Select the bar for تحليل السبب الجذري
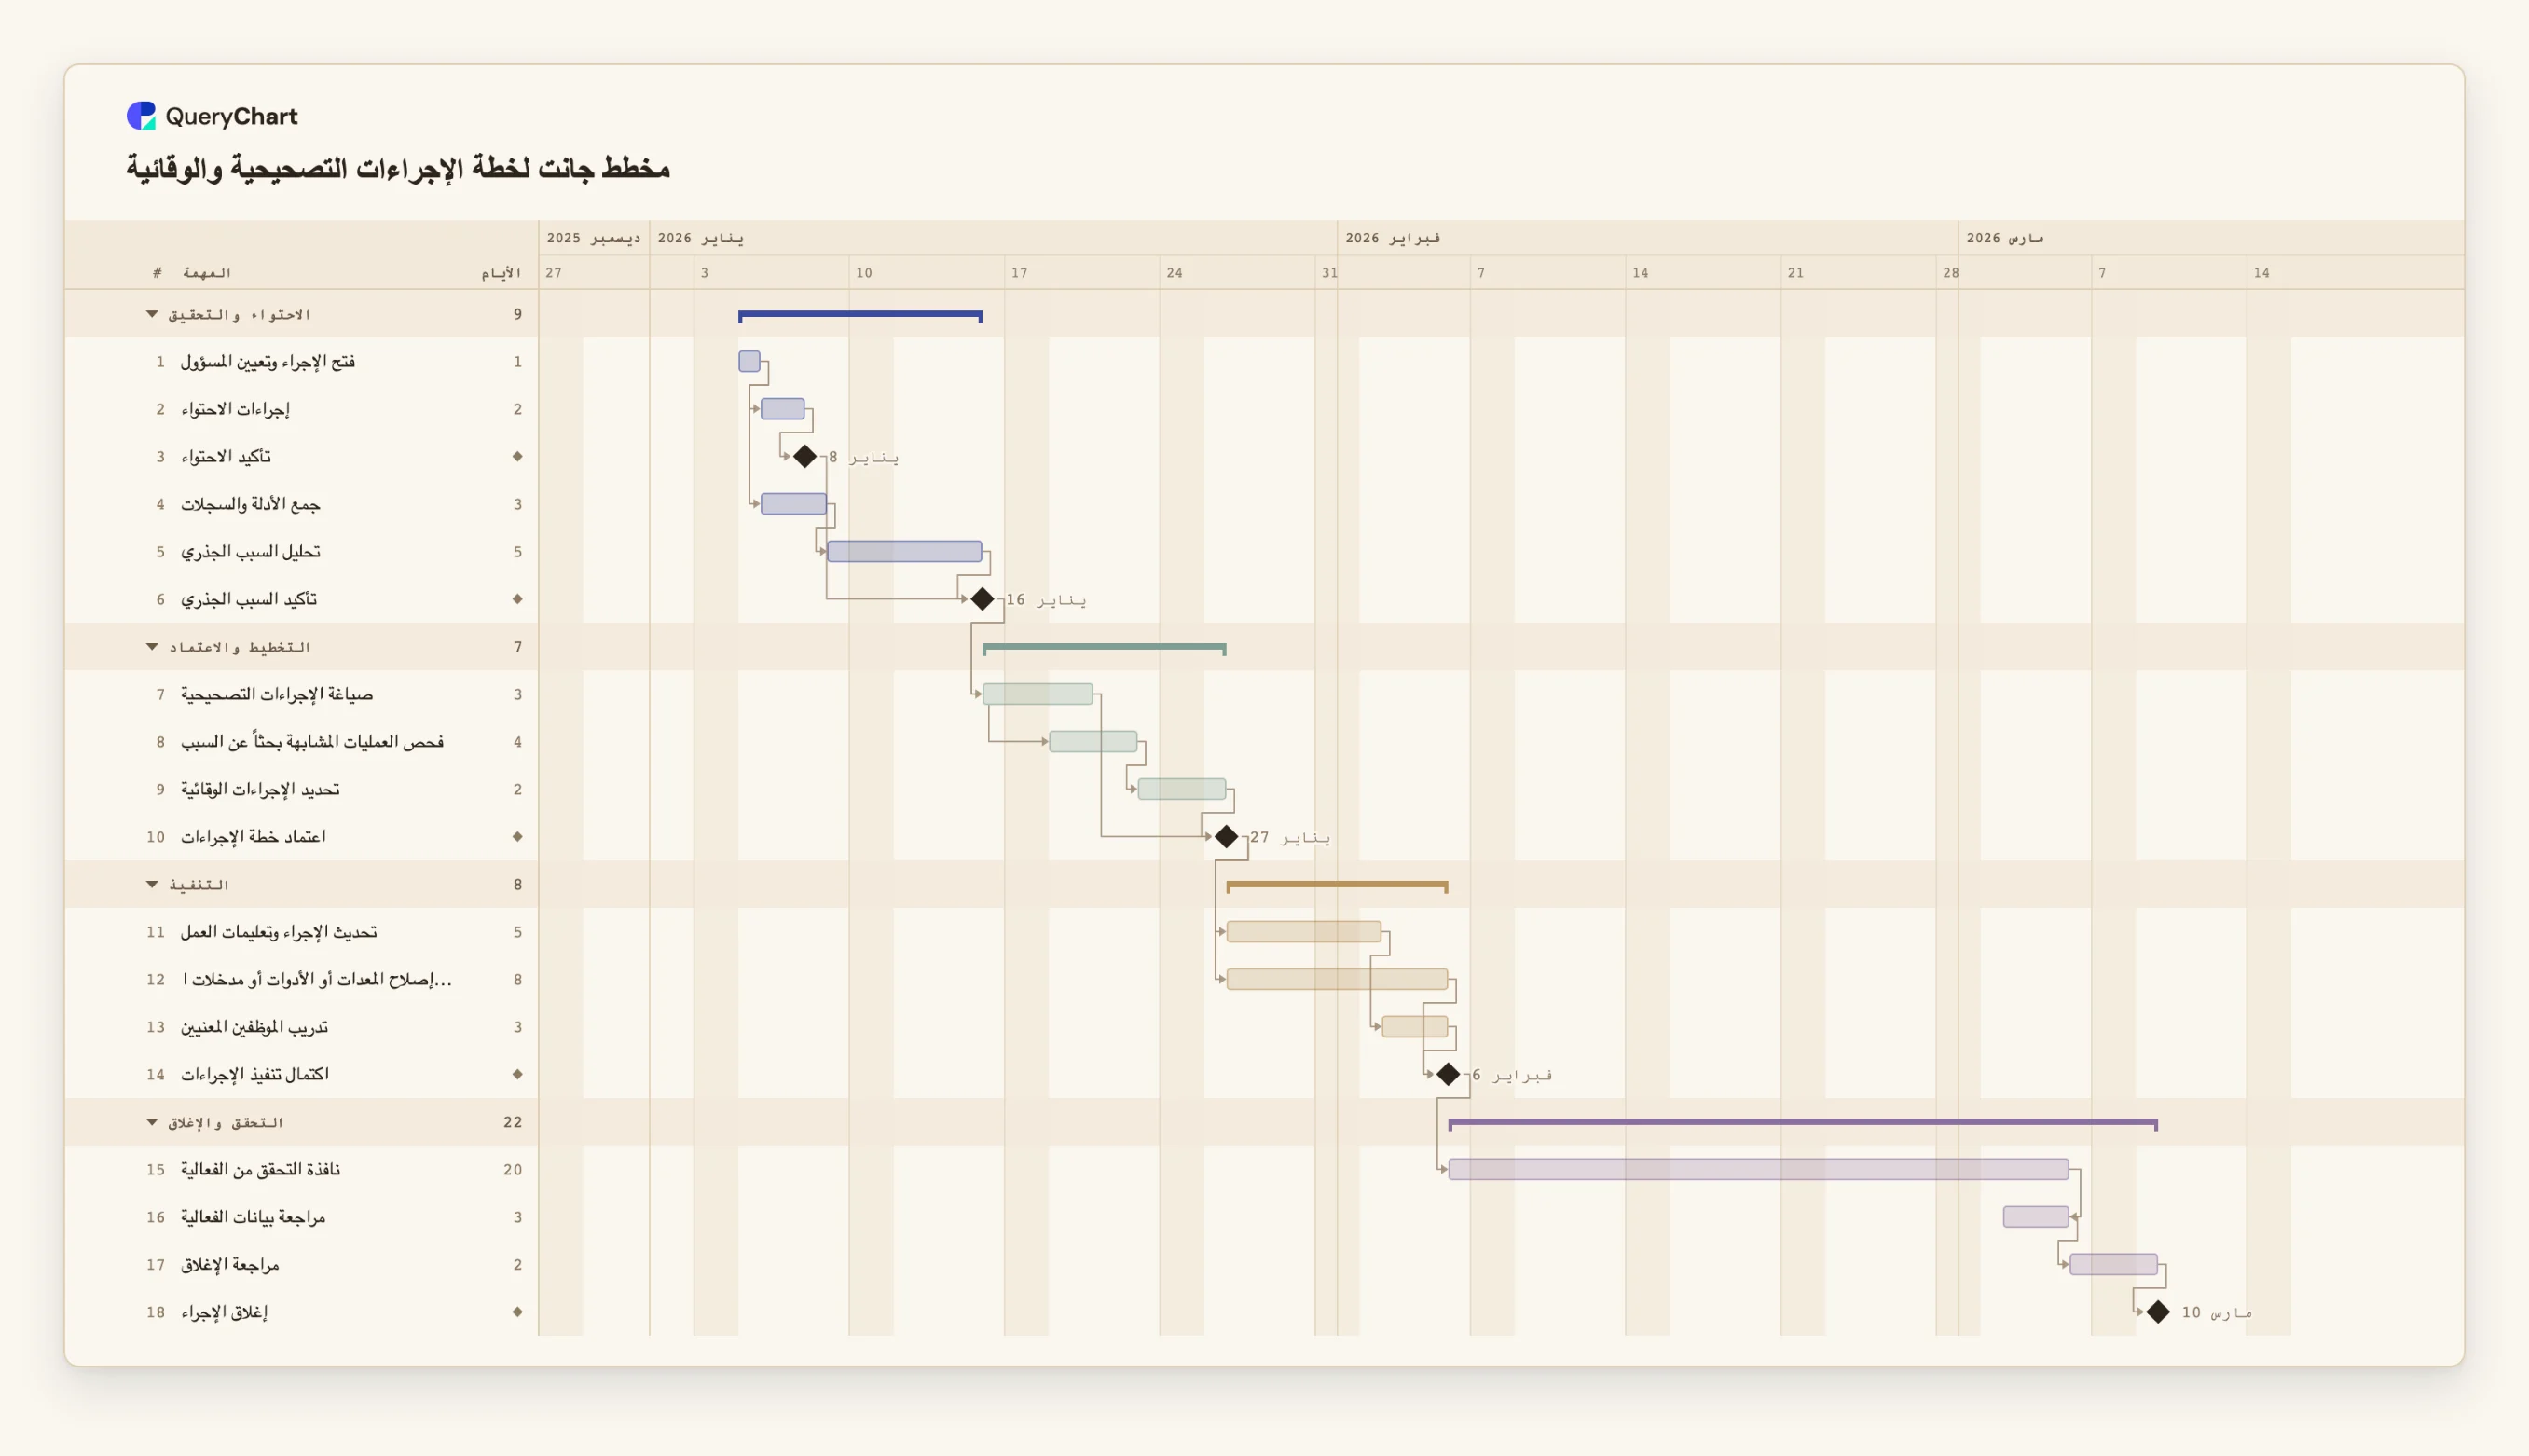Image resolution: width=2529 pixels, height=1456 pixels. click(x=905, y=552)
